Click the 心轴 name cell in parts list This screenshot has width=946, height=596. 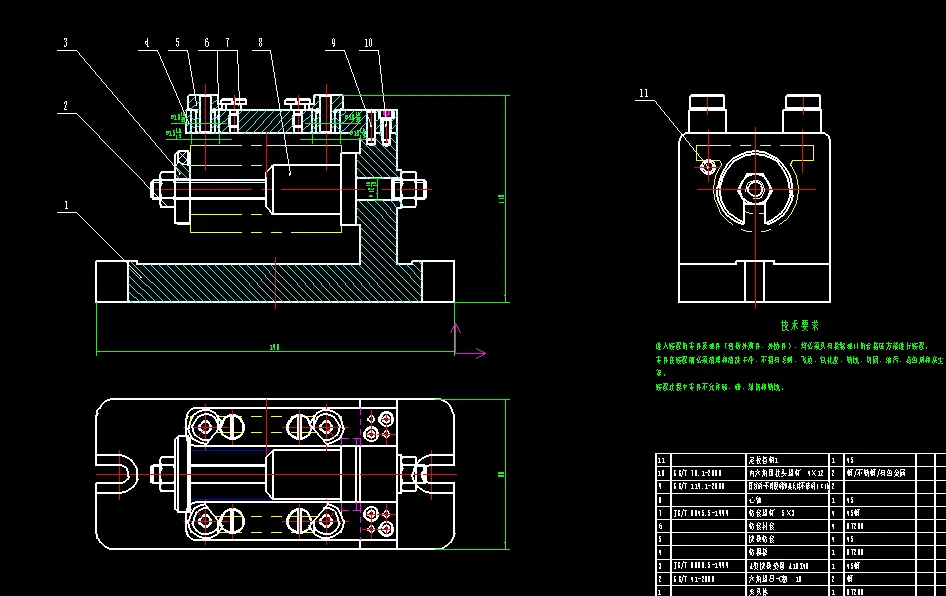(788, 500)
